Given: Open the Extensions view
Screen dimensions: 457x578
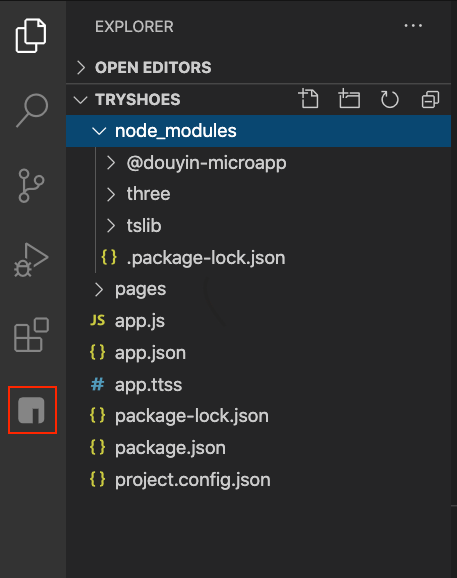Looking at the screenshot, I should pyautogui.click(x=31, y=334).
